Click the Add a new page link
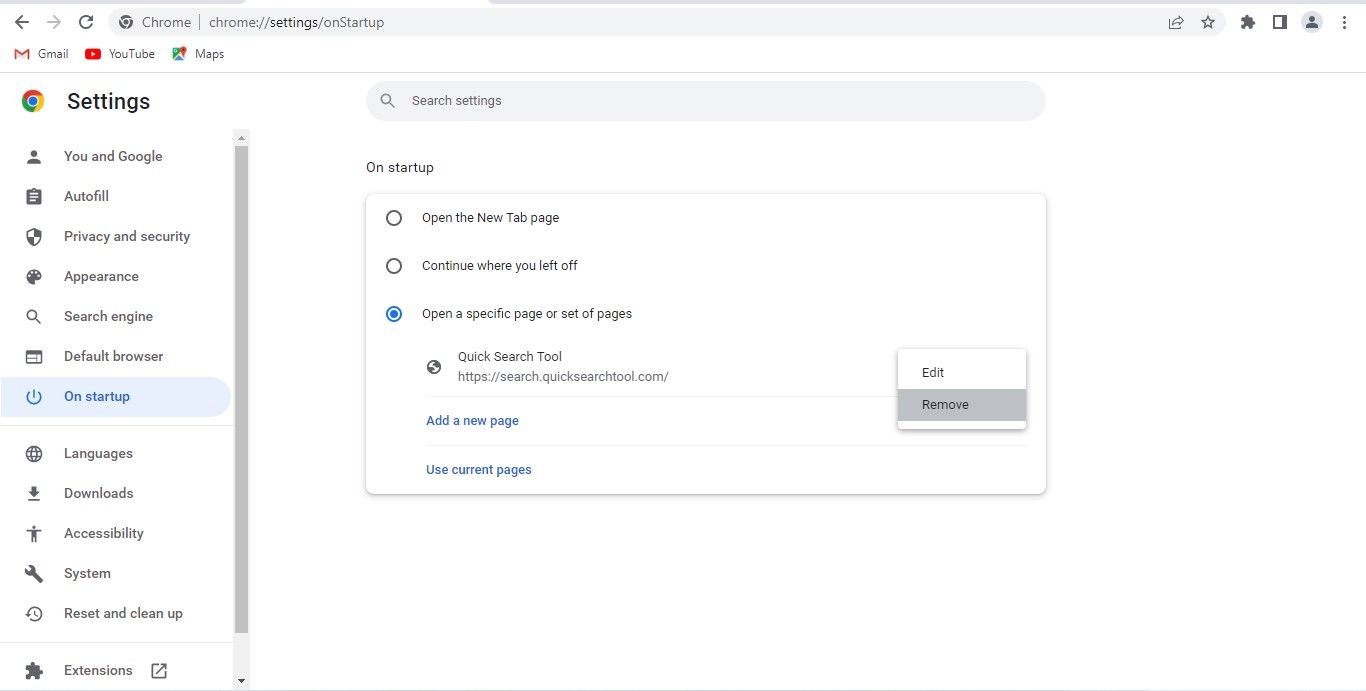The height and width of the screenshot is (691, 1366). pos(472,420)
